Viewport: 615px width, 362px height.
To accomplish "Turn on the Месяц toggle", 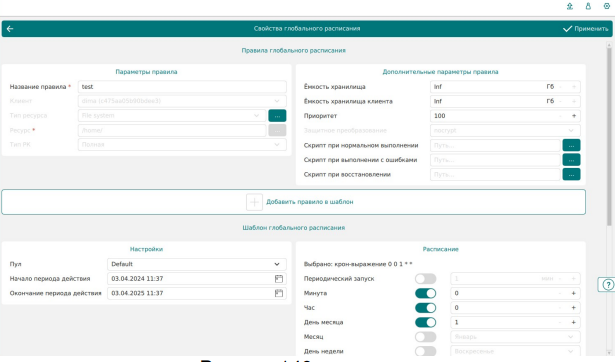I will (x=426, y=337).
